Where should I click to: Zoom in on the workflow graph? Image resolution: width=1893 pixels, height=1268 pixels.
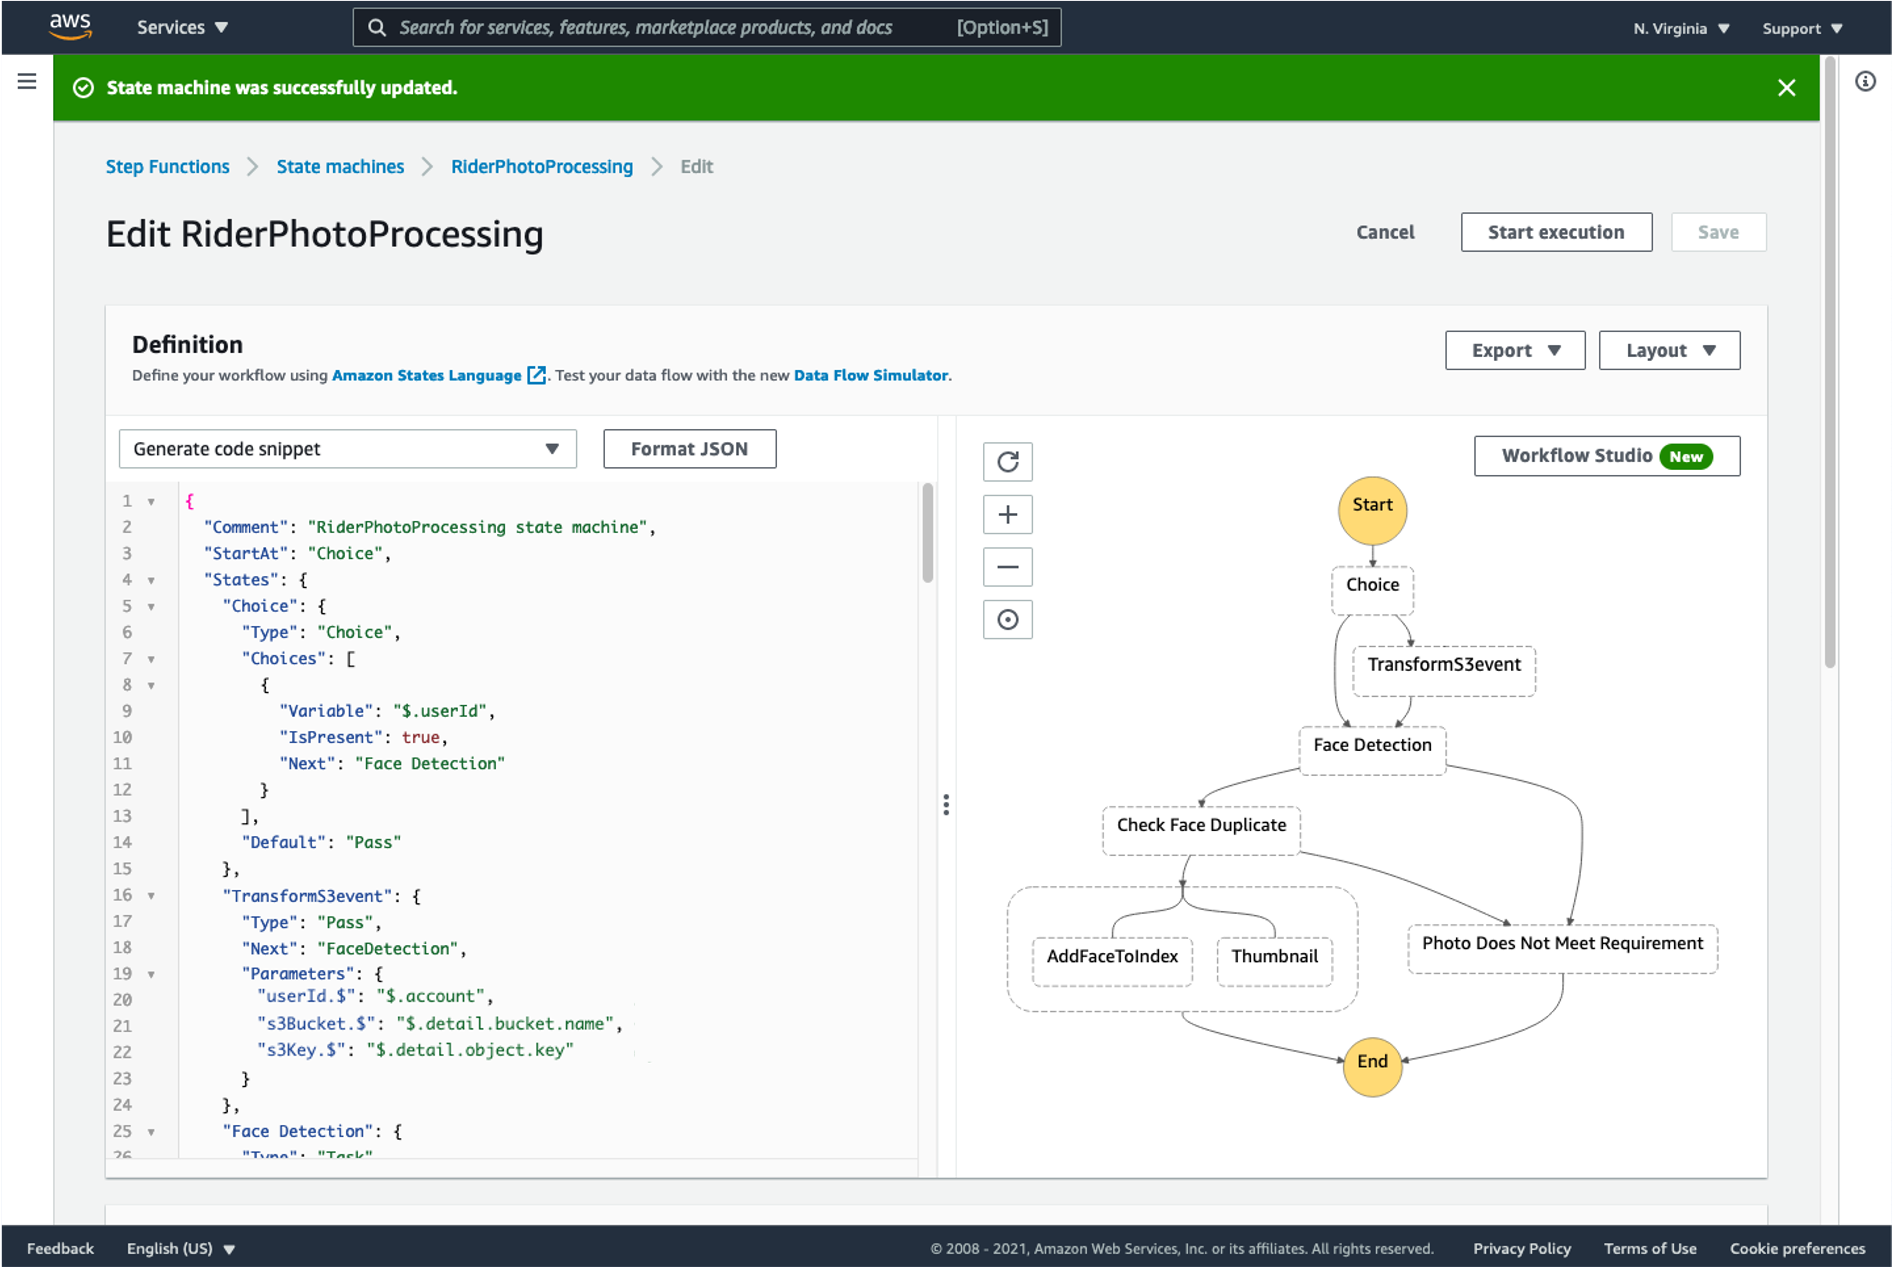pos(1007,515)
